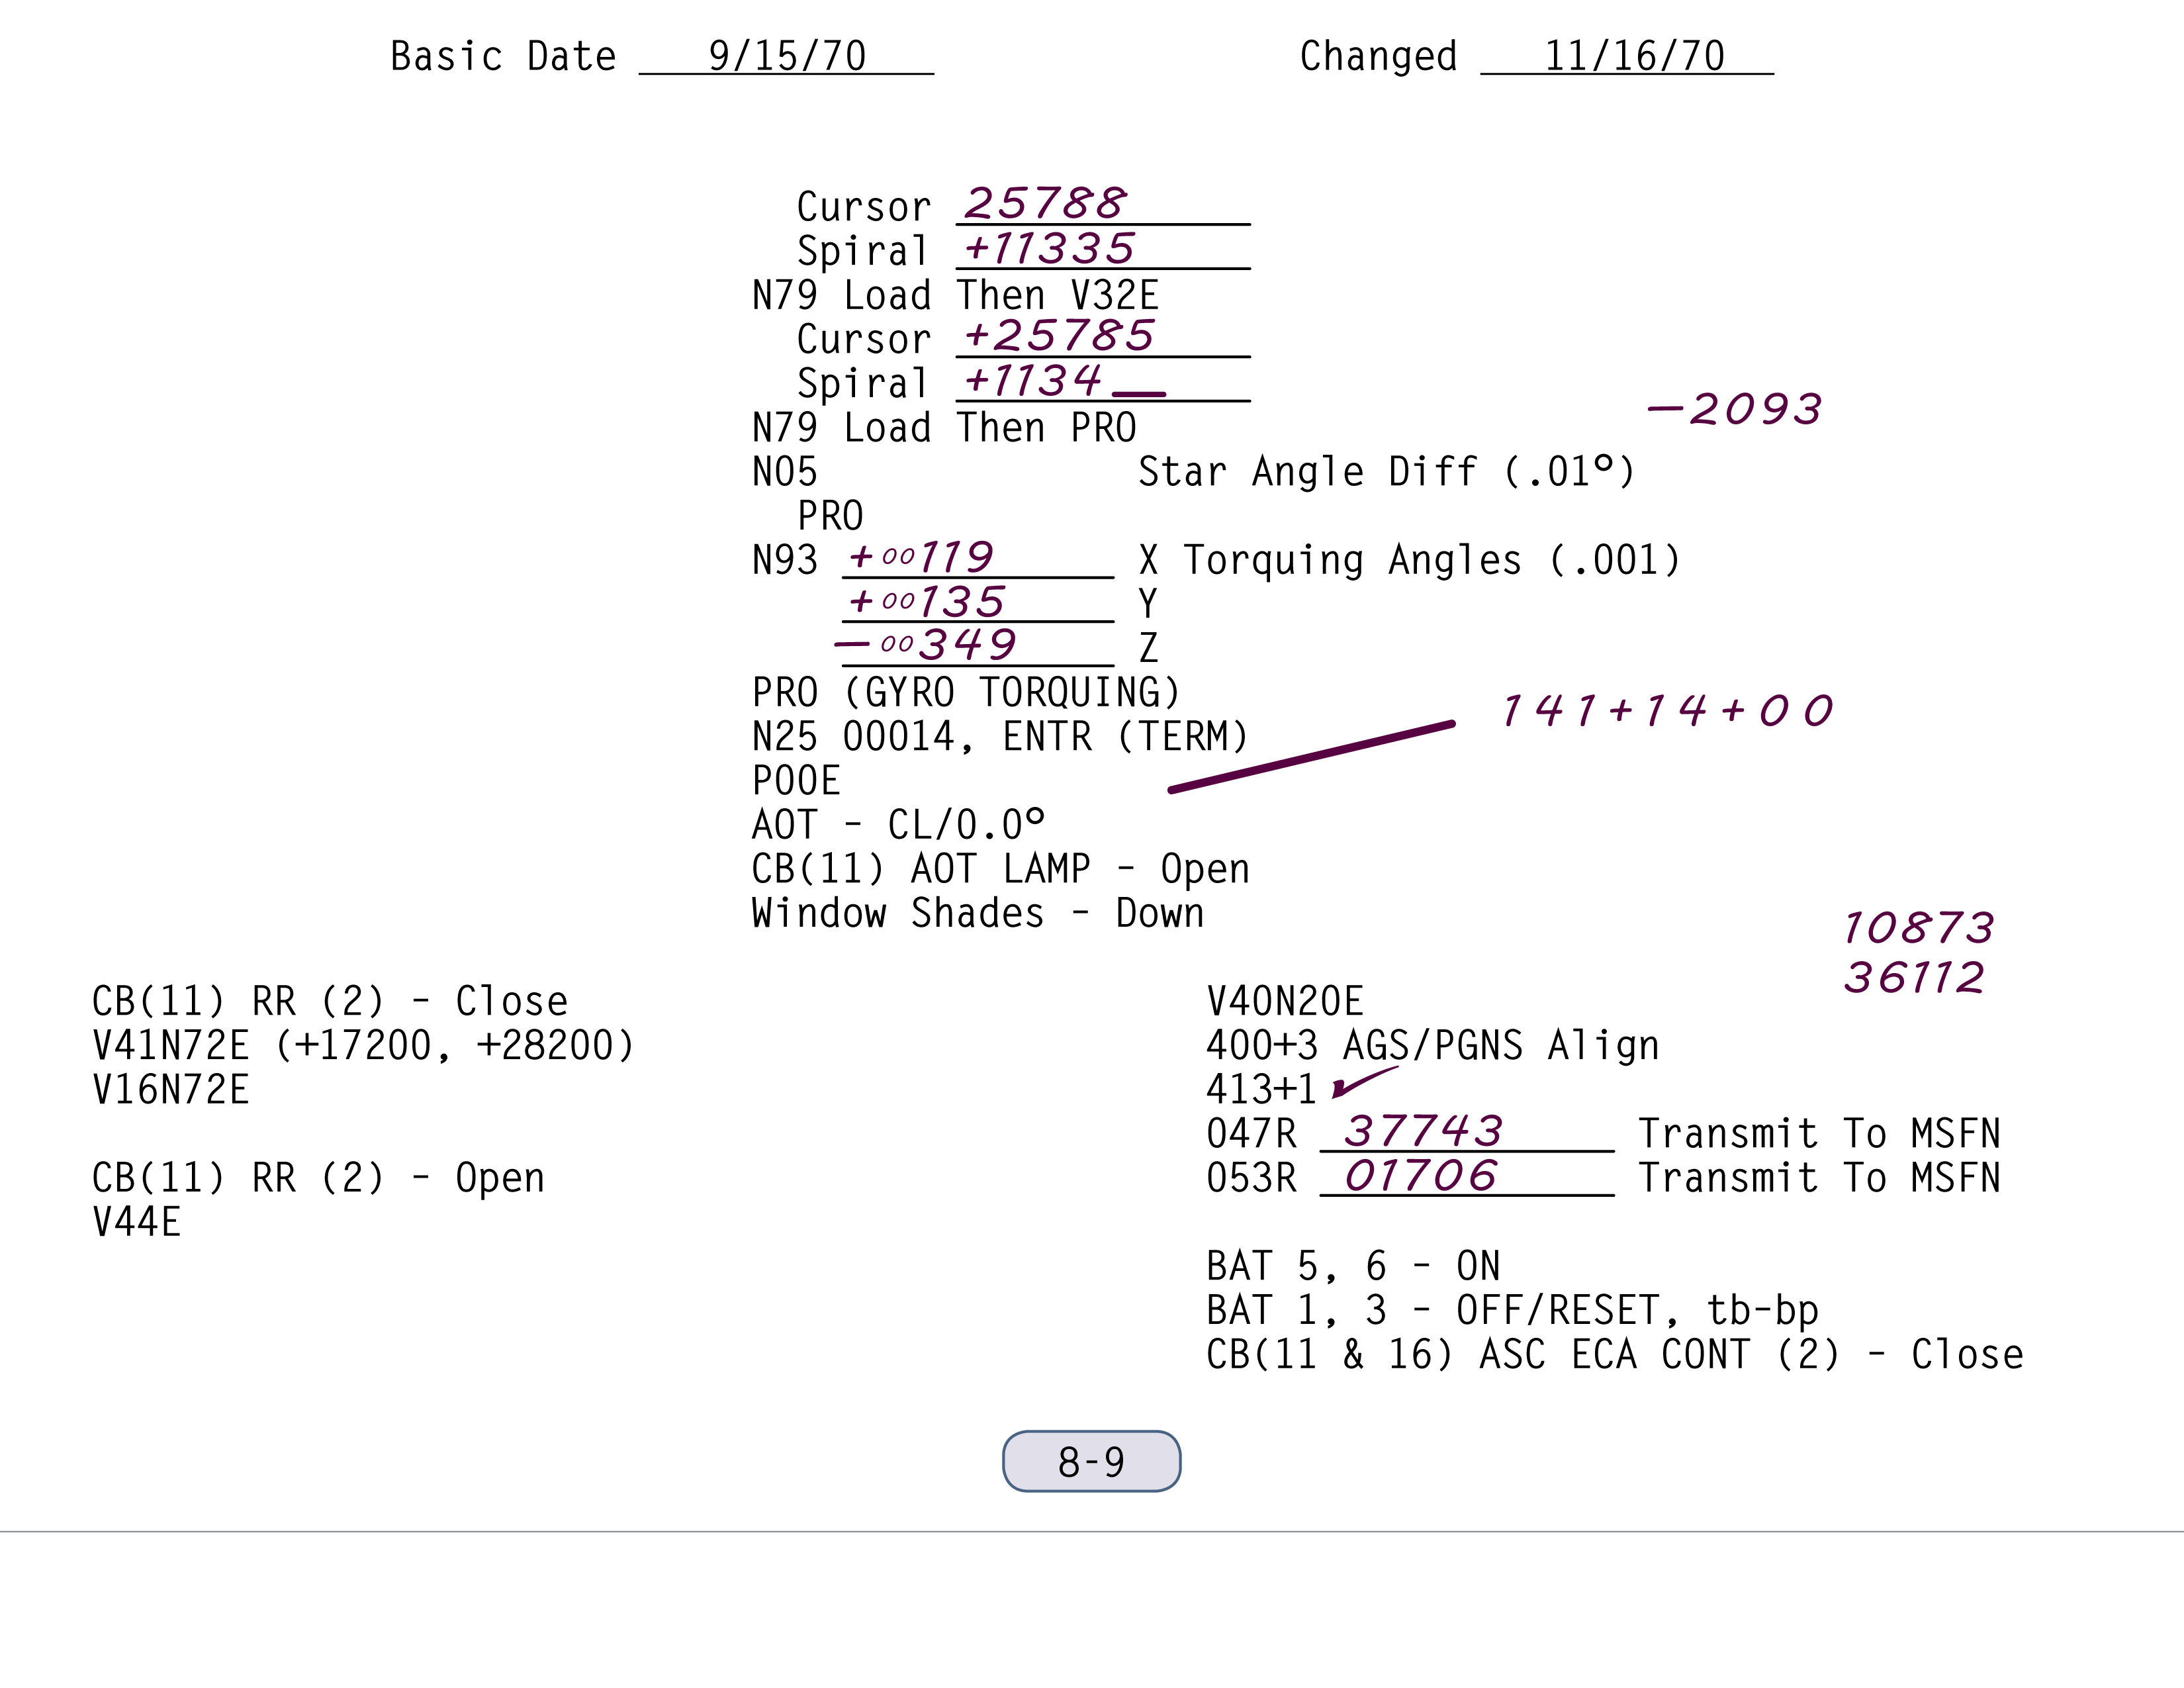This screenshot has height=1688, width=2184.
Task: Click the Basic Date 9/15/70 field
Action: point(786,57)
